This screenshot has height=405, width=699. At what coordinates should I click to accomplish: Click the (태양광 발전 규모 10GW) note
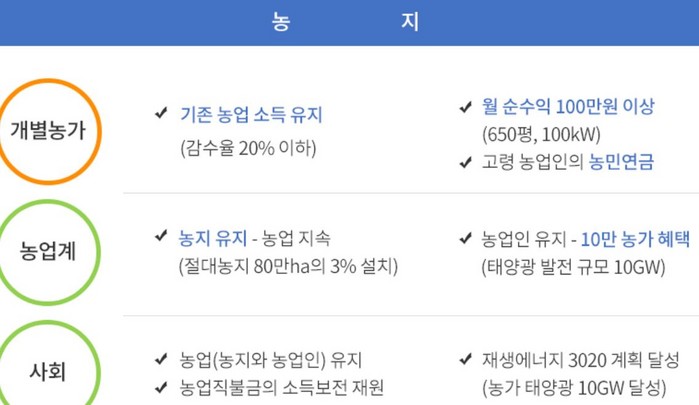pyautogui.click(x=573, y=268)
